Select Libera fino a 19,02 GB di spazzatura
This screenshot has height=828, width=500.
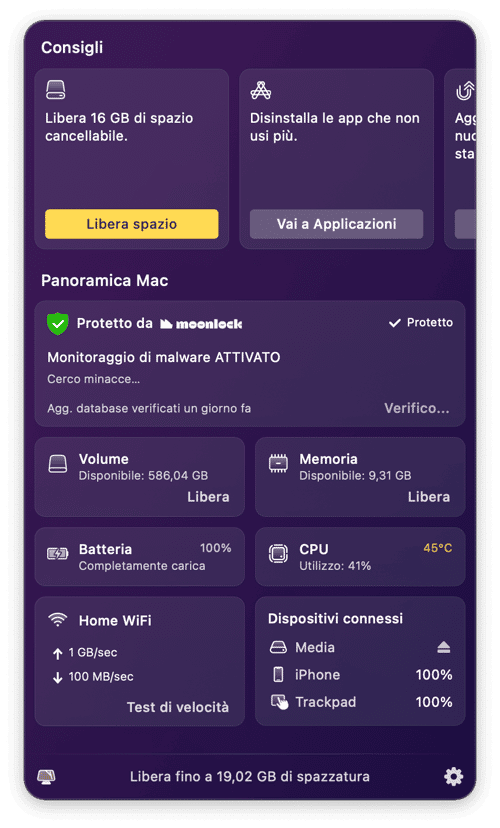pos(250,776)
